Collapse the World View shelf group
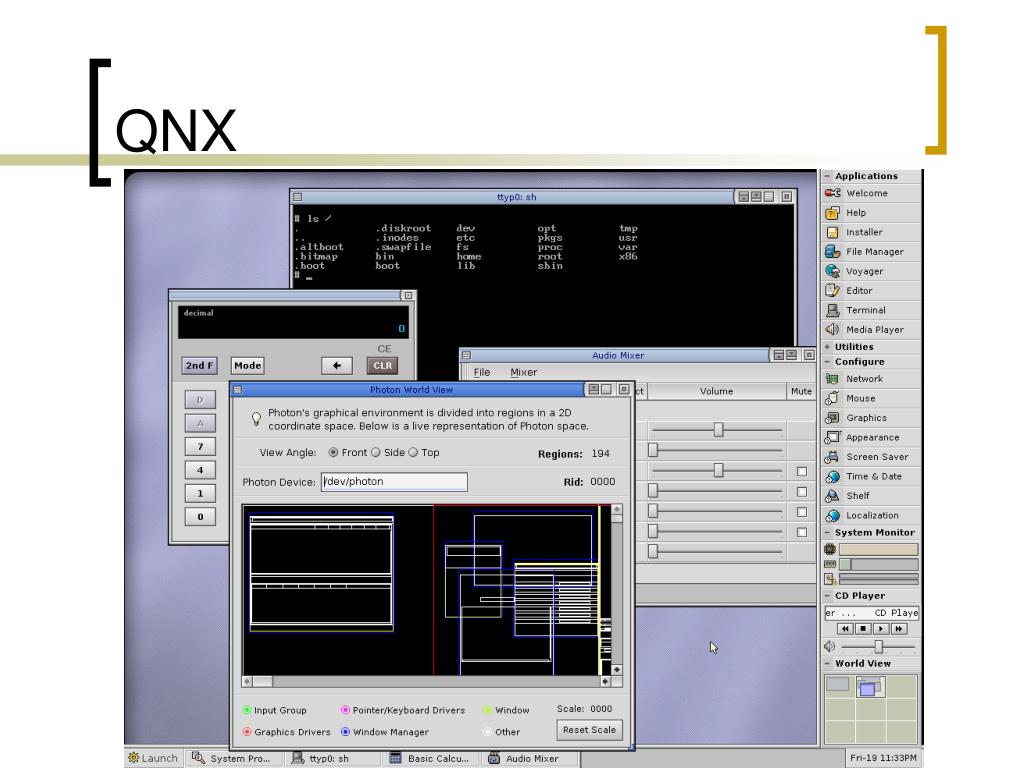 [x=827, y=664]
